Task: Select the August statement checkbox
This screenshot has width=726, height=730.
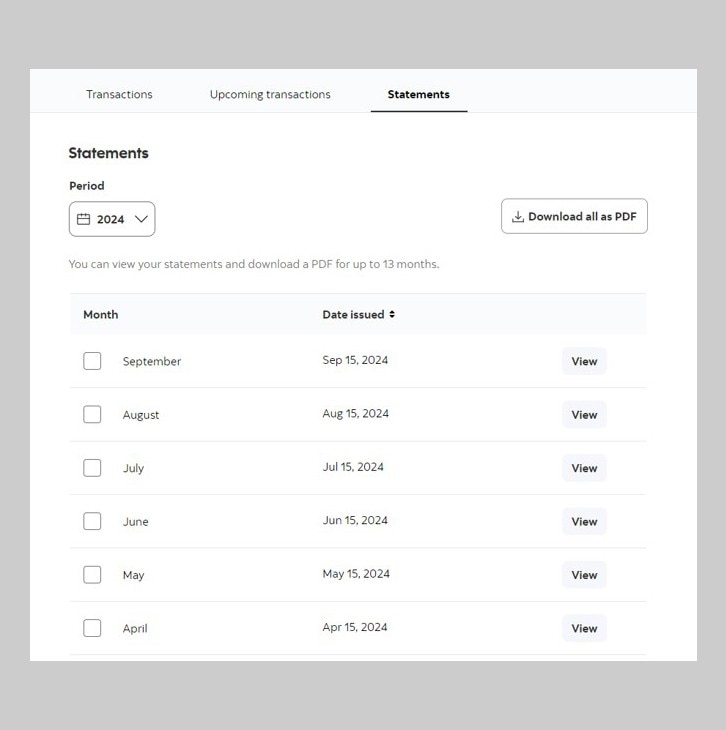Action: (92, 414)
